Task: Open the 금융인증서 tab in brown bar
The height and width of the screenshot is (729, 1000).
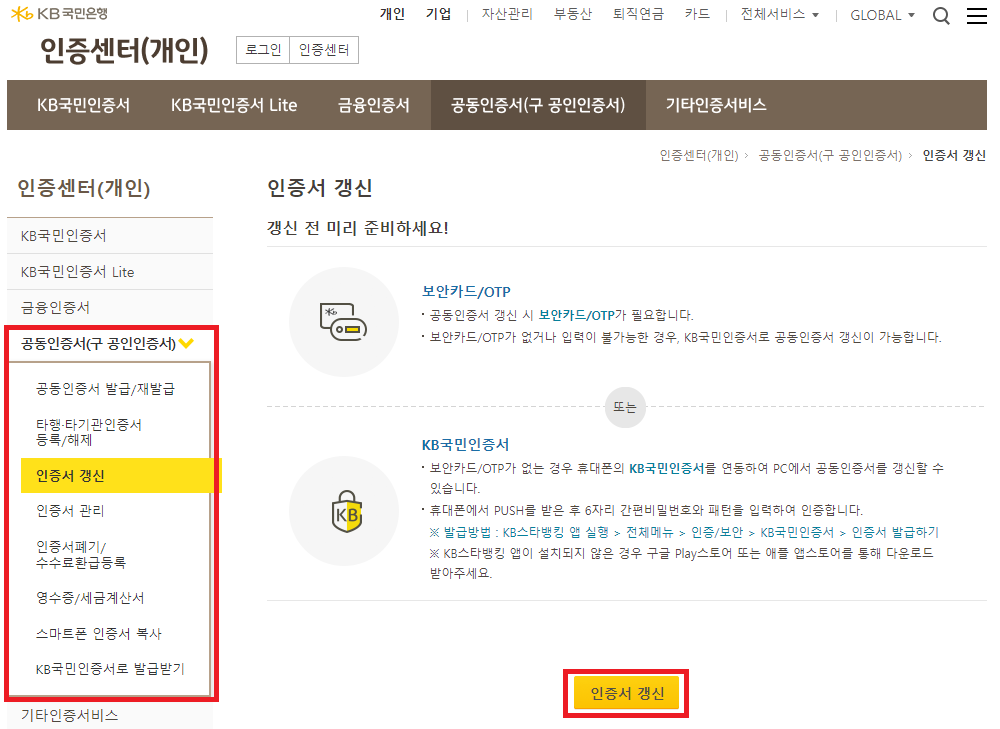Action: 374,105
